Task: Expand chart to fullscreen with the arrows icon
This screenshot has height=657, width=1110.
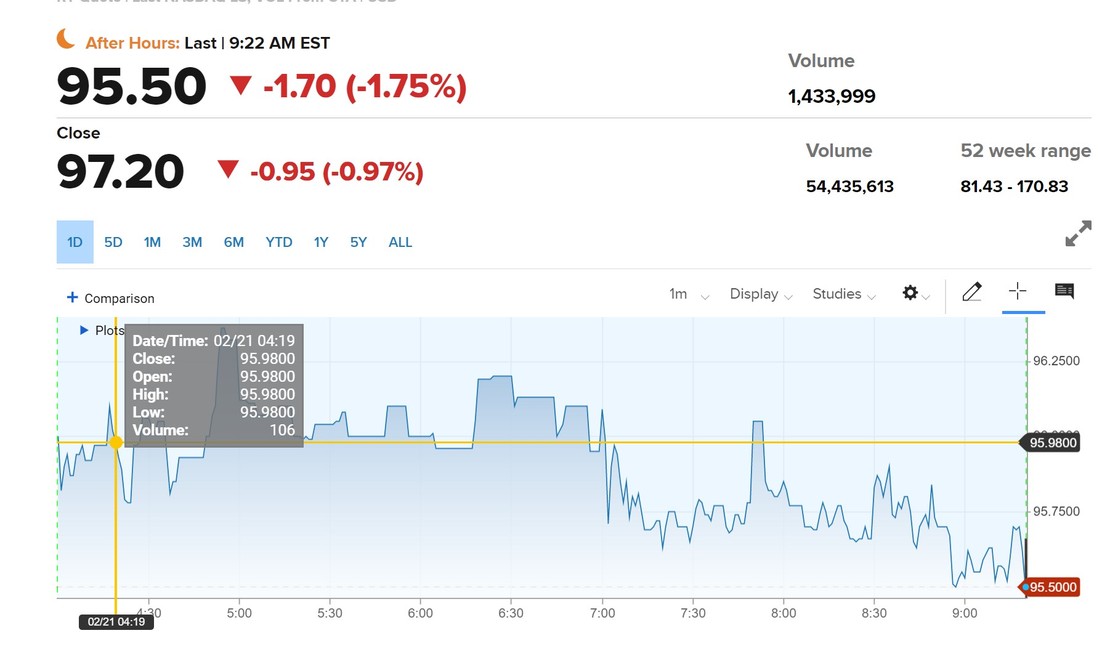Action: 1077,233
